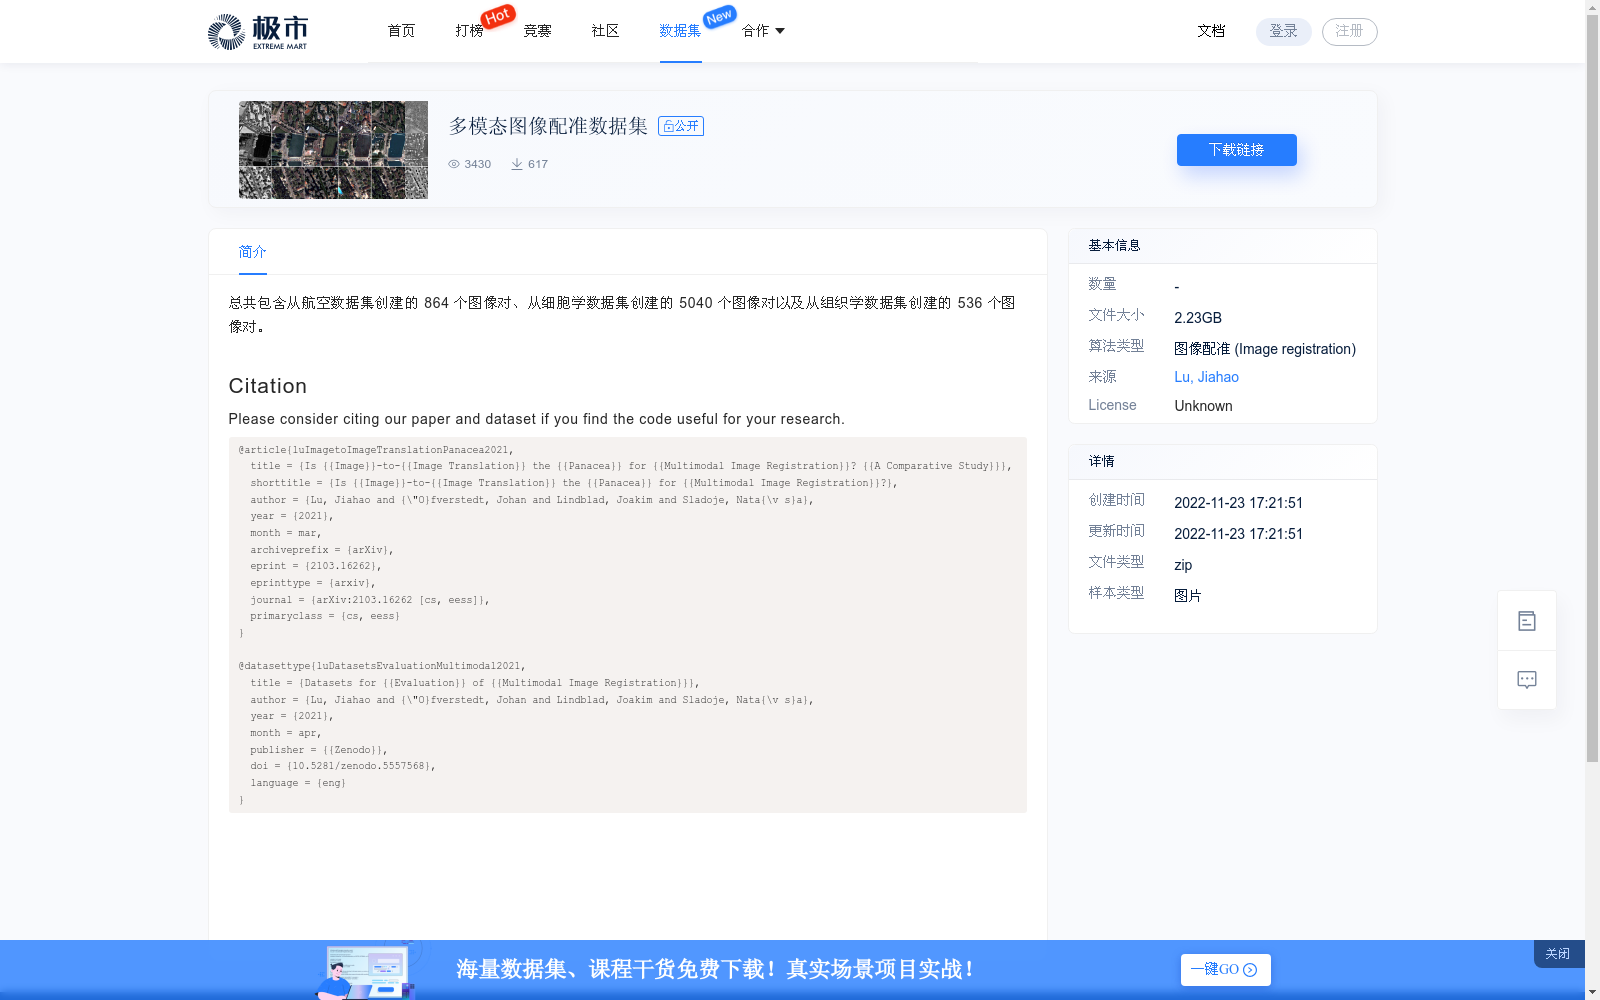The width and height of the screenshot is (1600, 1000).
Task: Close the bottom banner with 关闭
Action: (1558, 954)
